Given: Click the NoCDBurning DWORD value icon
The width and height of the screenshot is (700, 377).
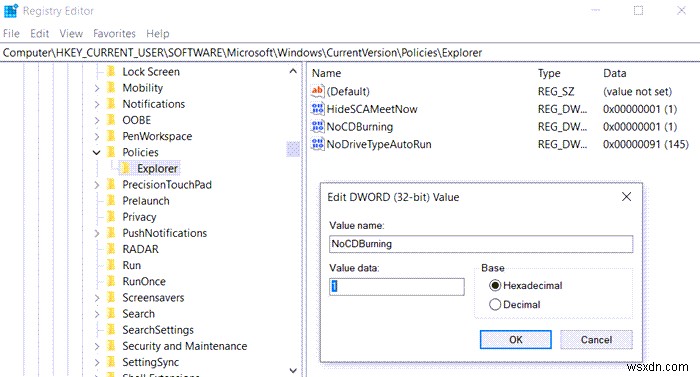Looking at the screenshot, I should point(317,126).
